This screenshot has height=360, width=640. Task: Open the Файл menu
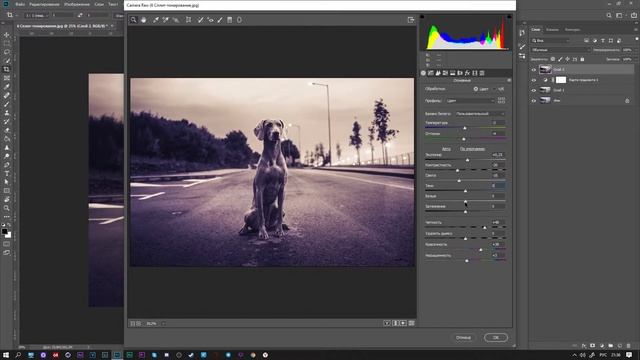pyautogui.click(x=20, y=4)
